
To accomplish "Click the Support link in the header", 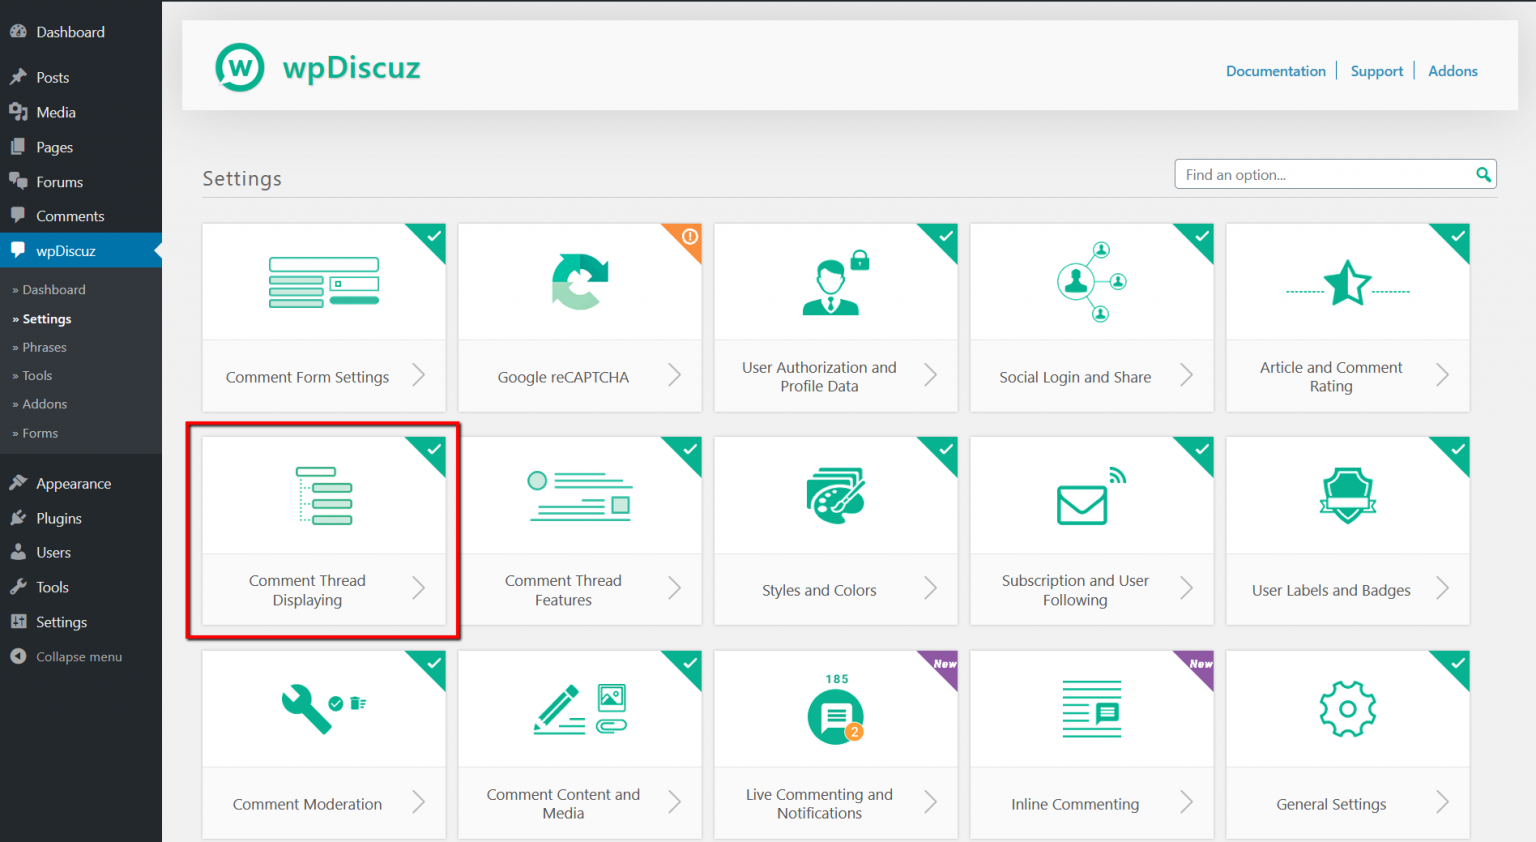I will pyautogui.click(x=1377, y=71).
